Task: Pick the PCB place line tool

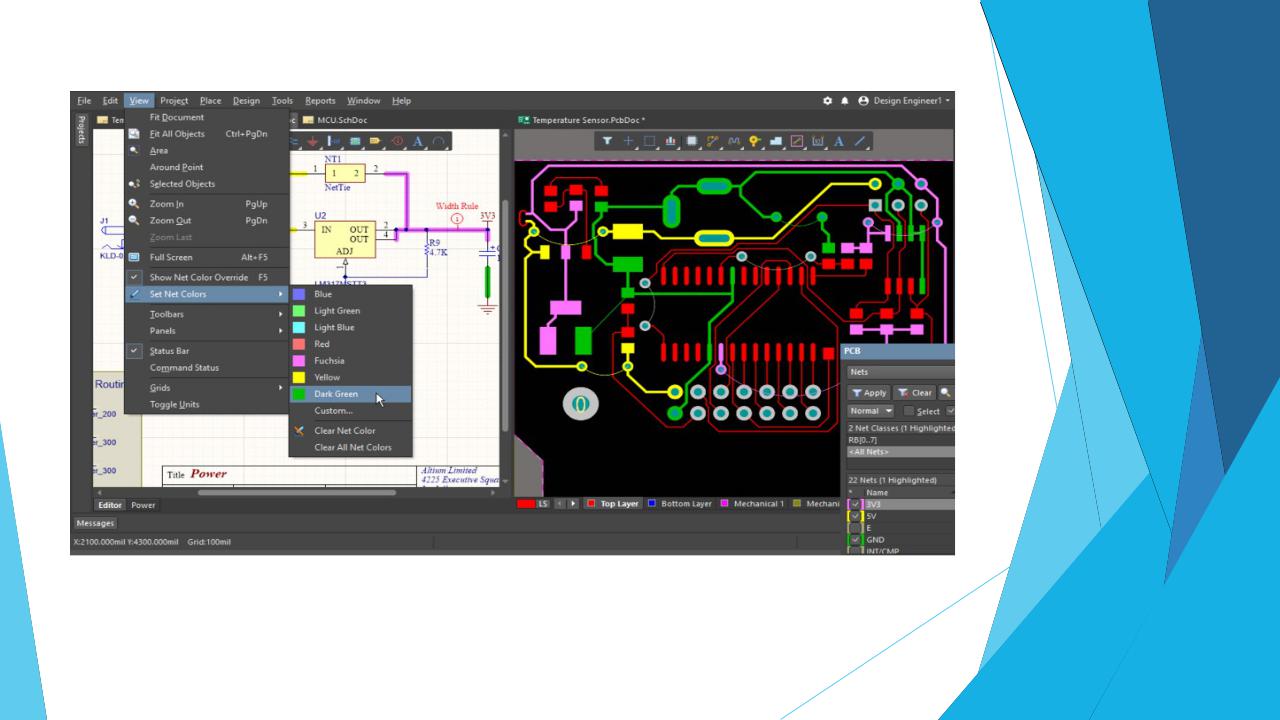Action: pos(858,141)
